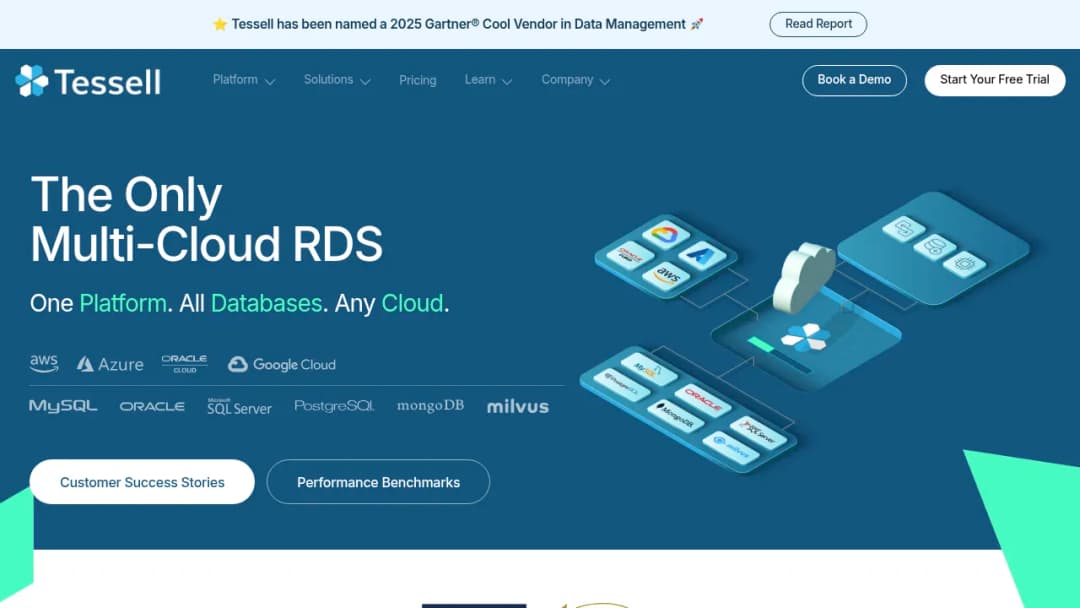Expand the Solutions menu

coord(338,80)
